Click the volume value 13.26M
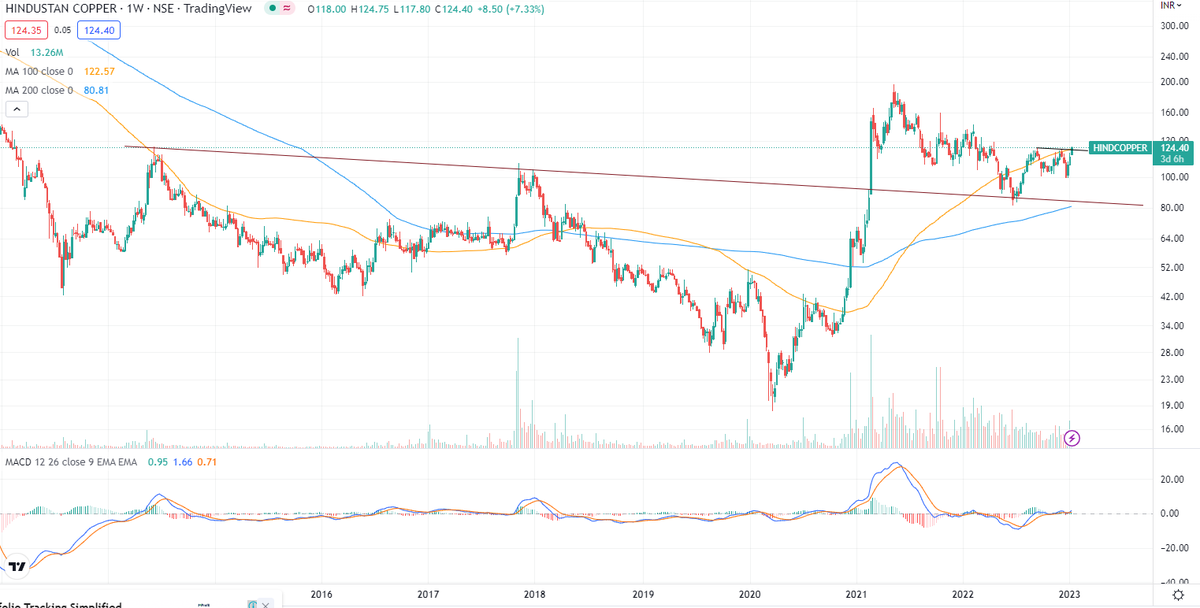The height and width of the screenshot is (608, 1200). [x=45, y=54]
